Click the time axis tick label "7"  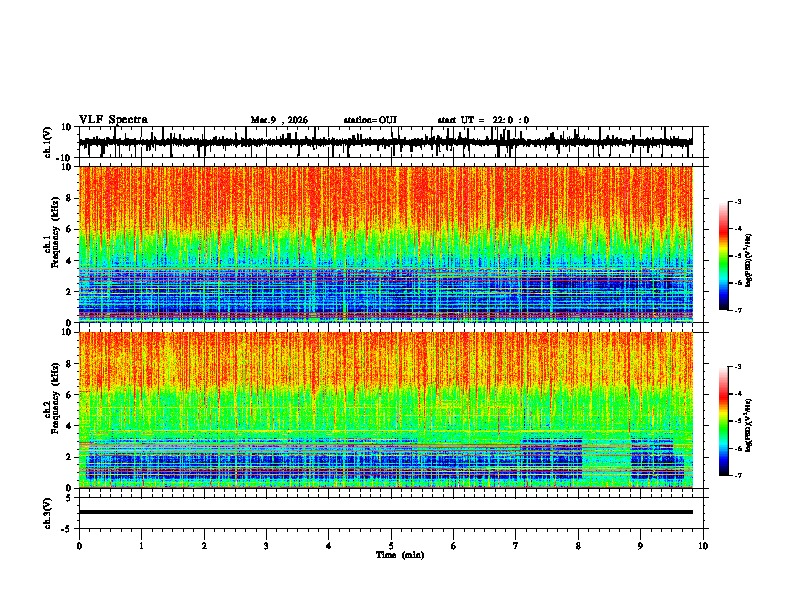click(516, 546)
